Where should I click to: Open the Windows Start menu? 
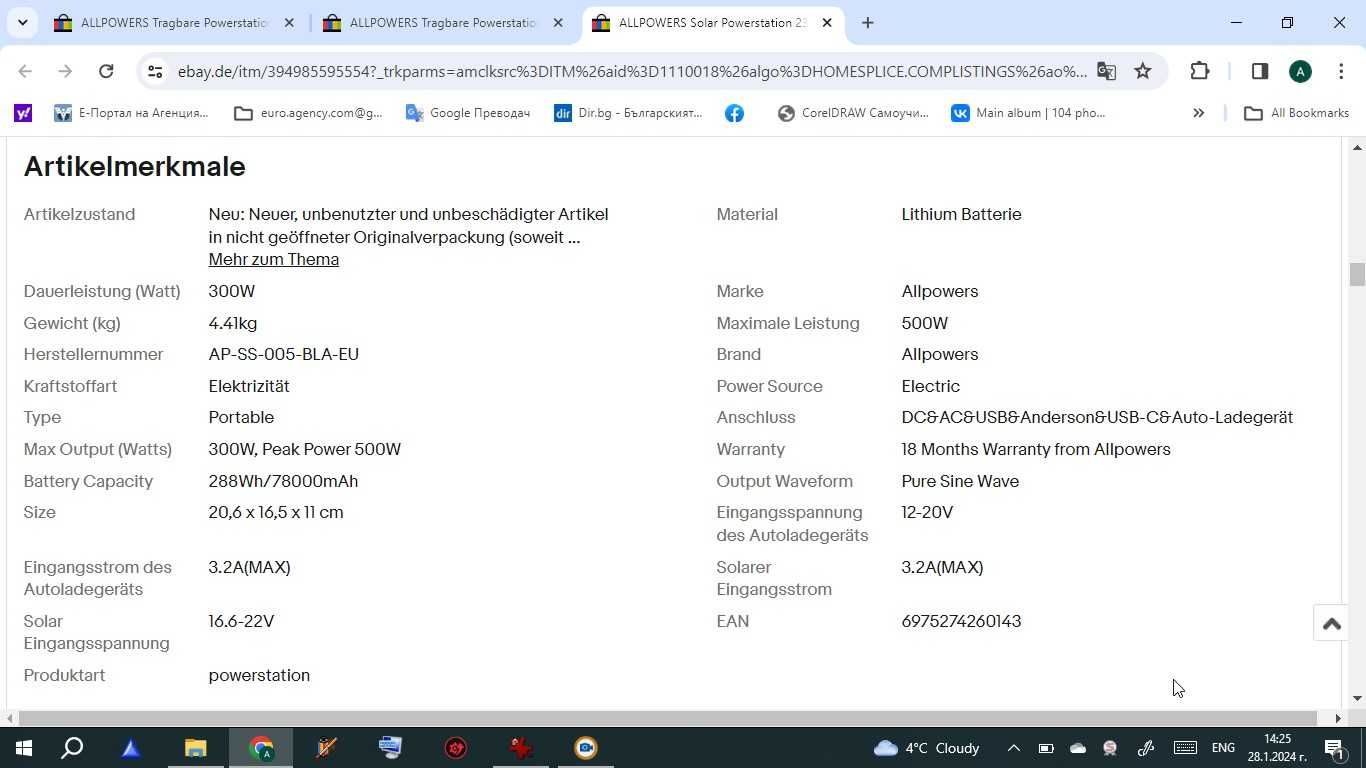tap(23, 748)
